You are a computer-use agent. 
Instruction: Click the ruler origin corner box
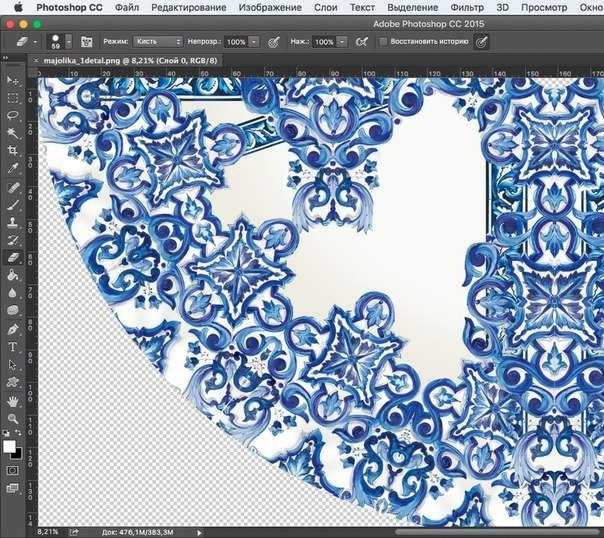33,73
